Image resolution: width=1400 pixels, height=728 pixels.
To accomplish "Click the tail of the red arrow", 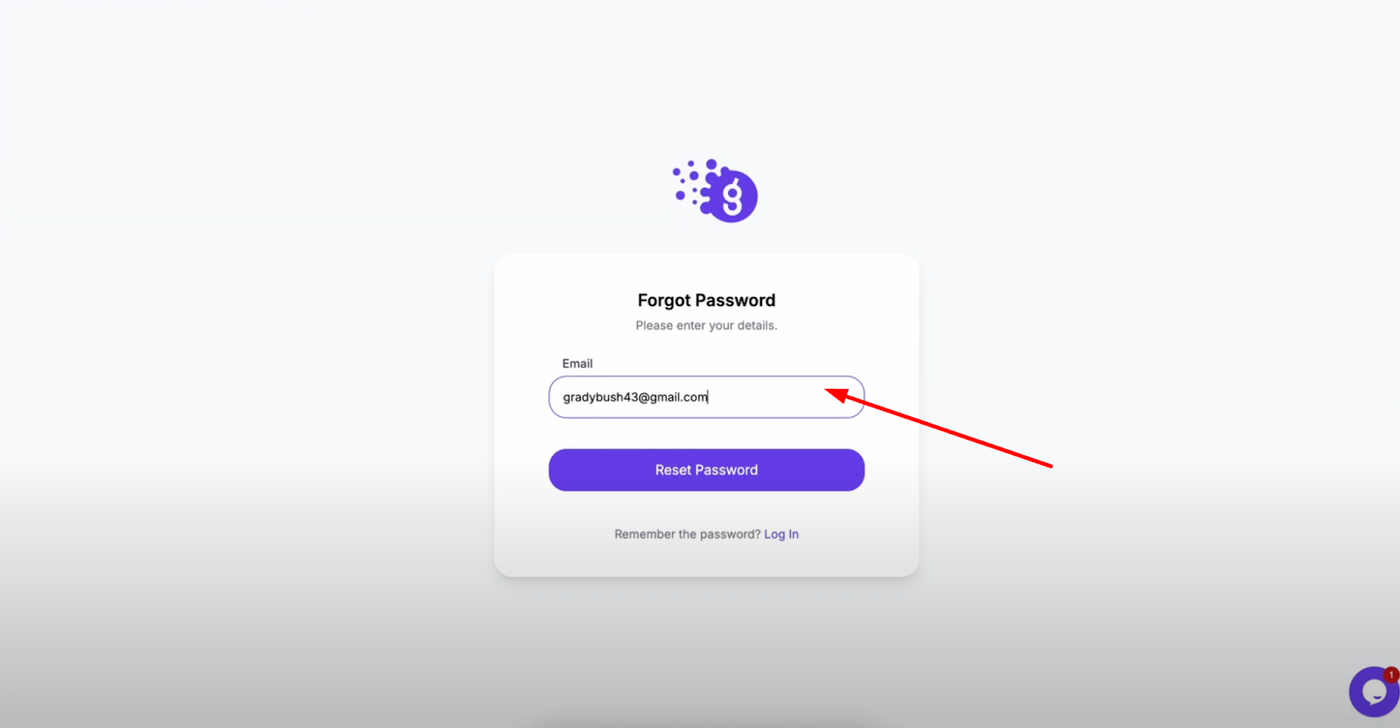I will [1048, 465].
